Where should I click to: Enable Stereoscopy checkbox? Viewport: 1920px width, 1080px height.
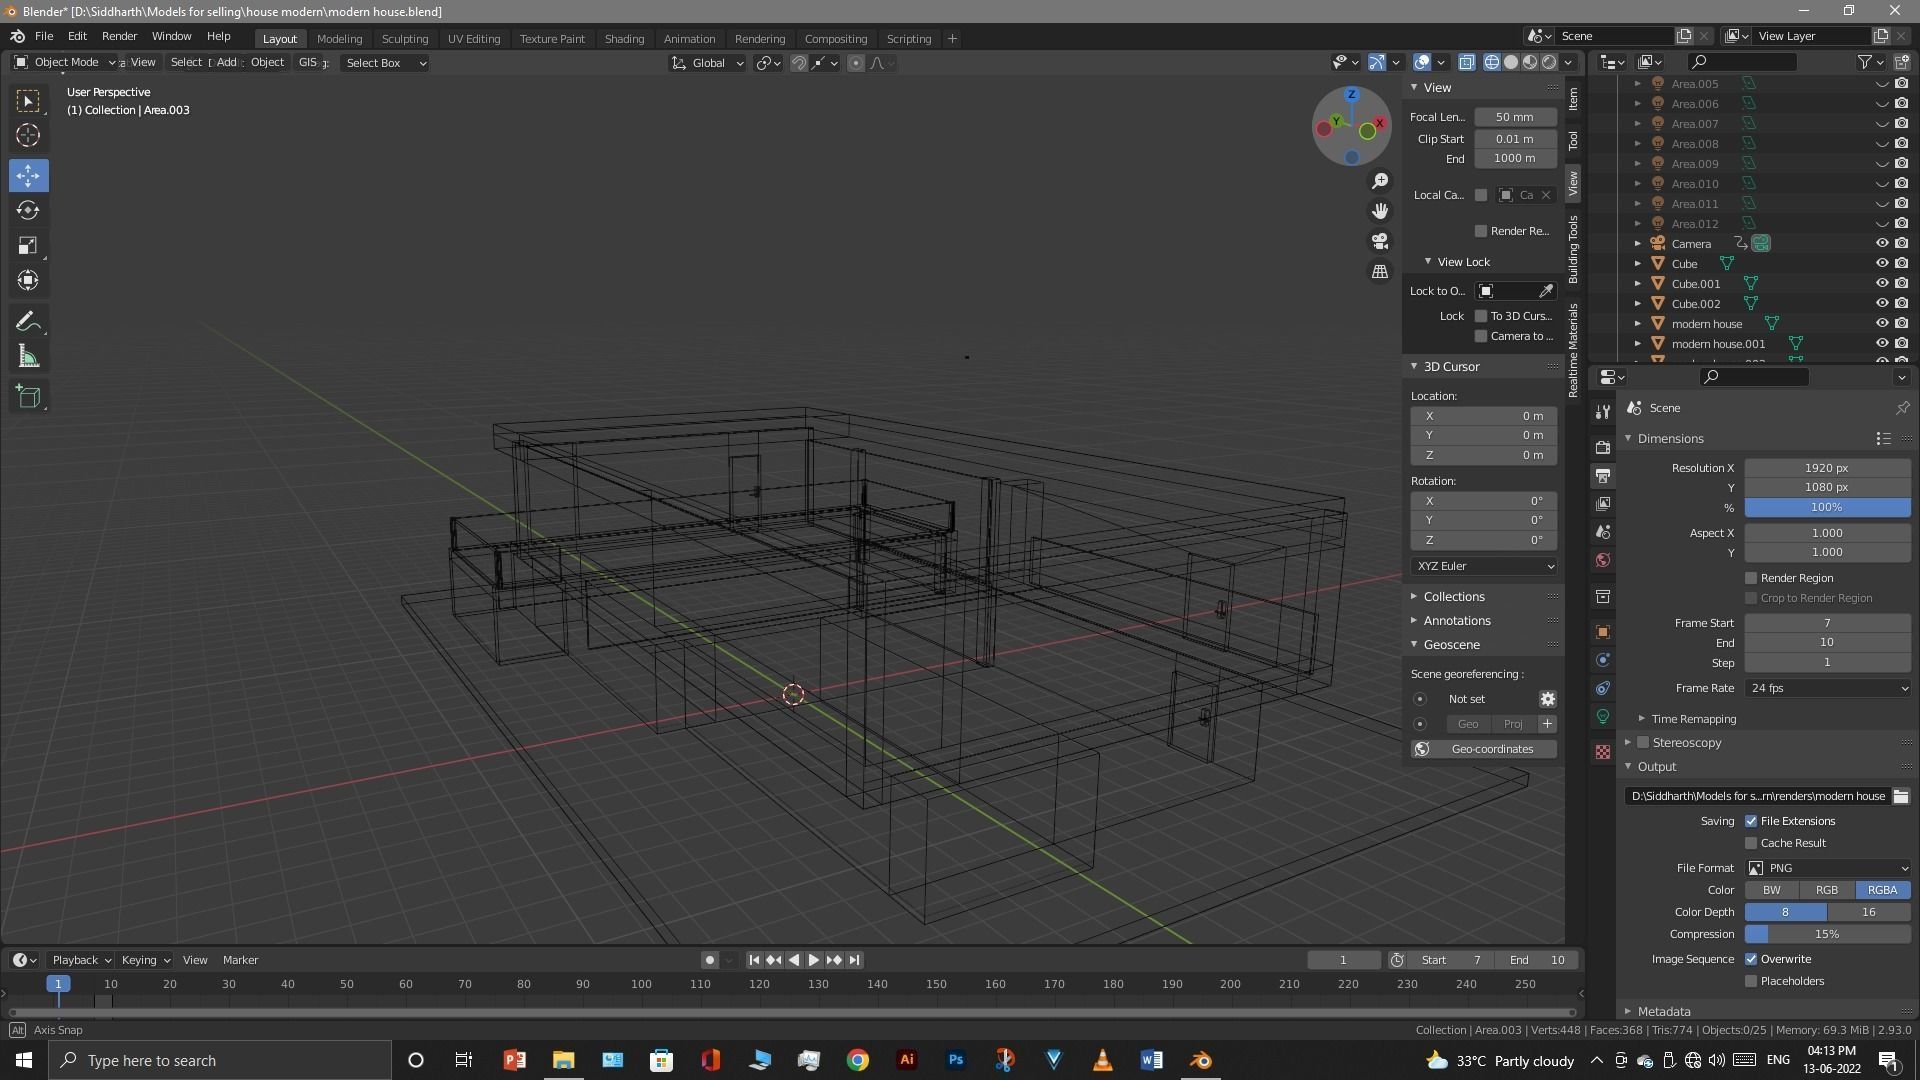point(1643,743)
